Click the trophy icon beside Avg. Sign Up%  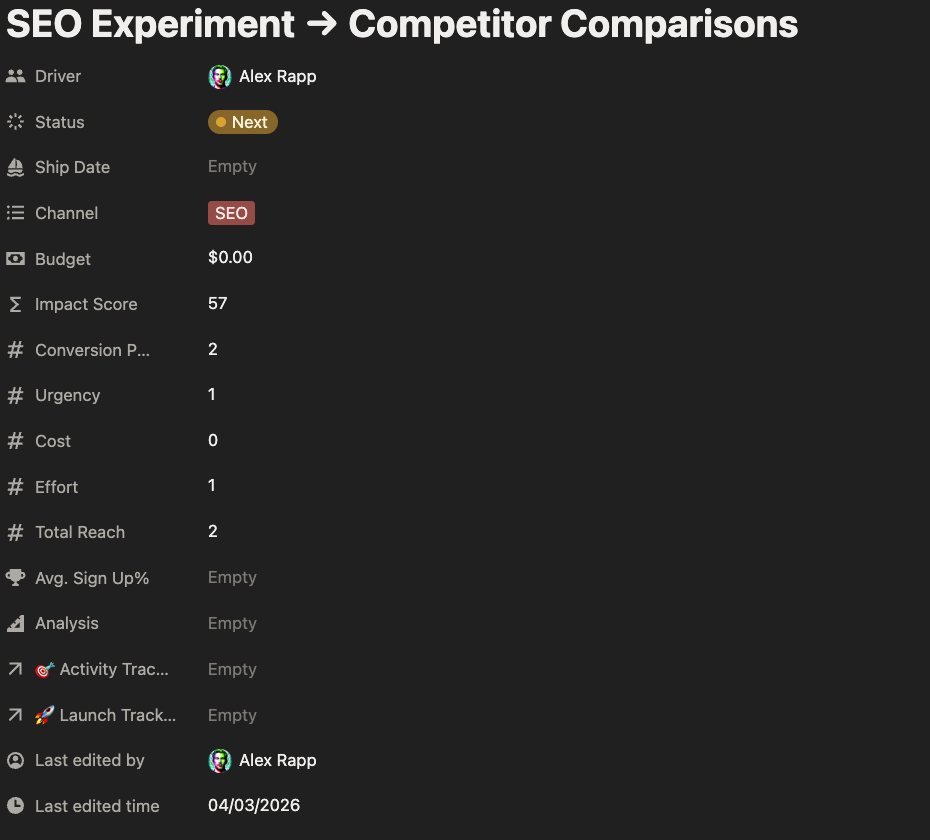[x=15, y=577]
